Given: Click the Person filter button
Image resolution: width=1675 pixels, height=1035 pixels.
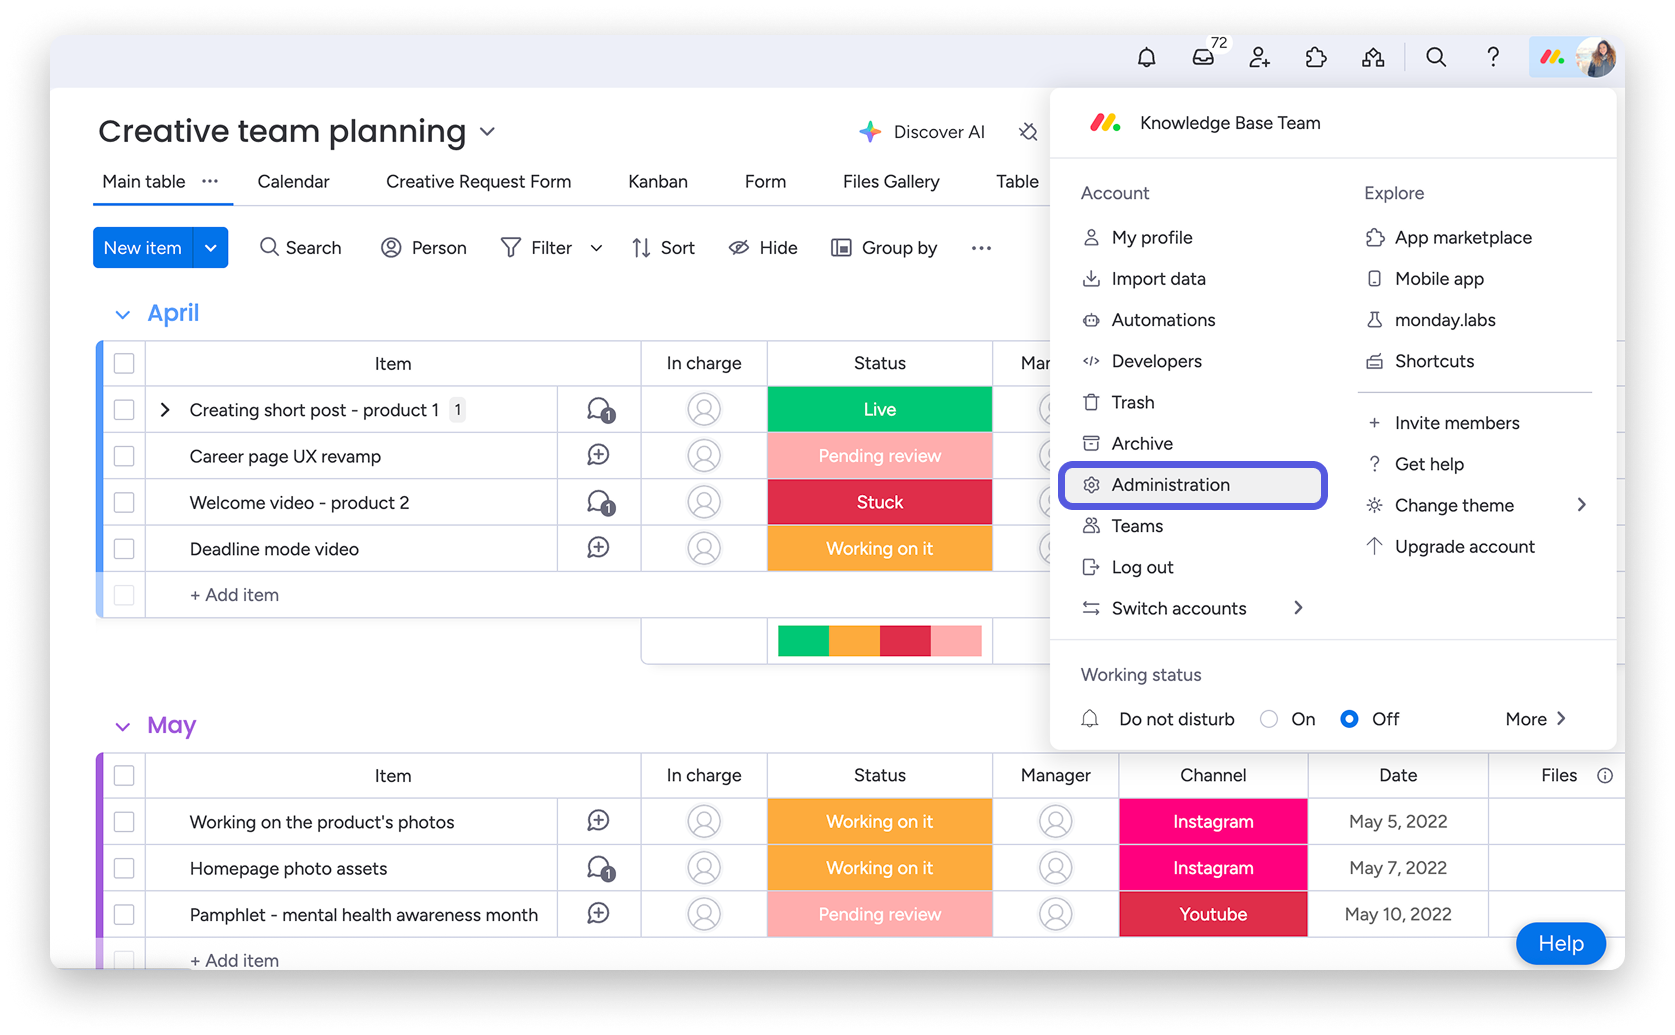Looking at the screenshot, I should [424, 248].
